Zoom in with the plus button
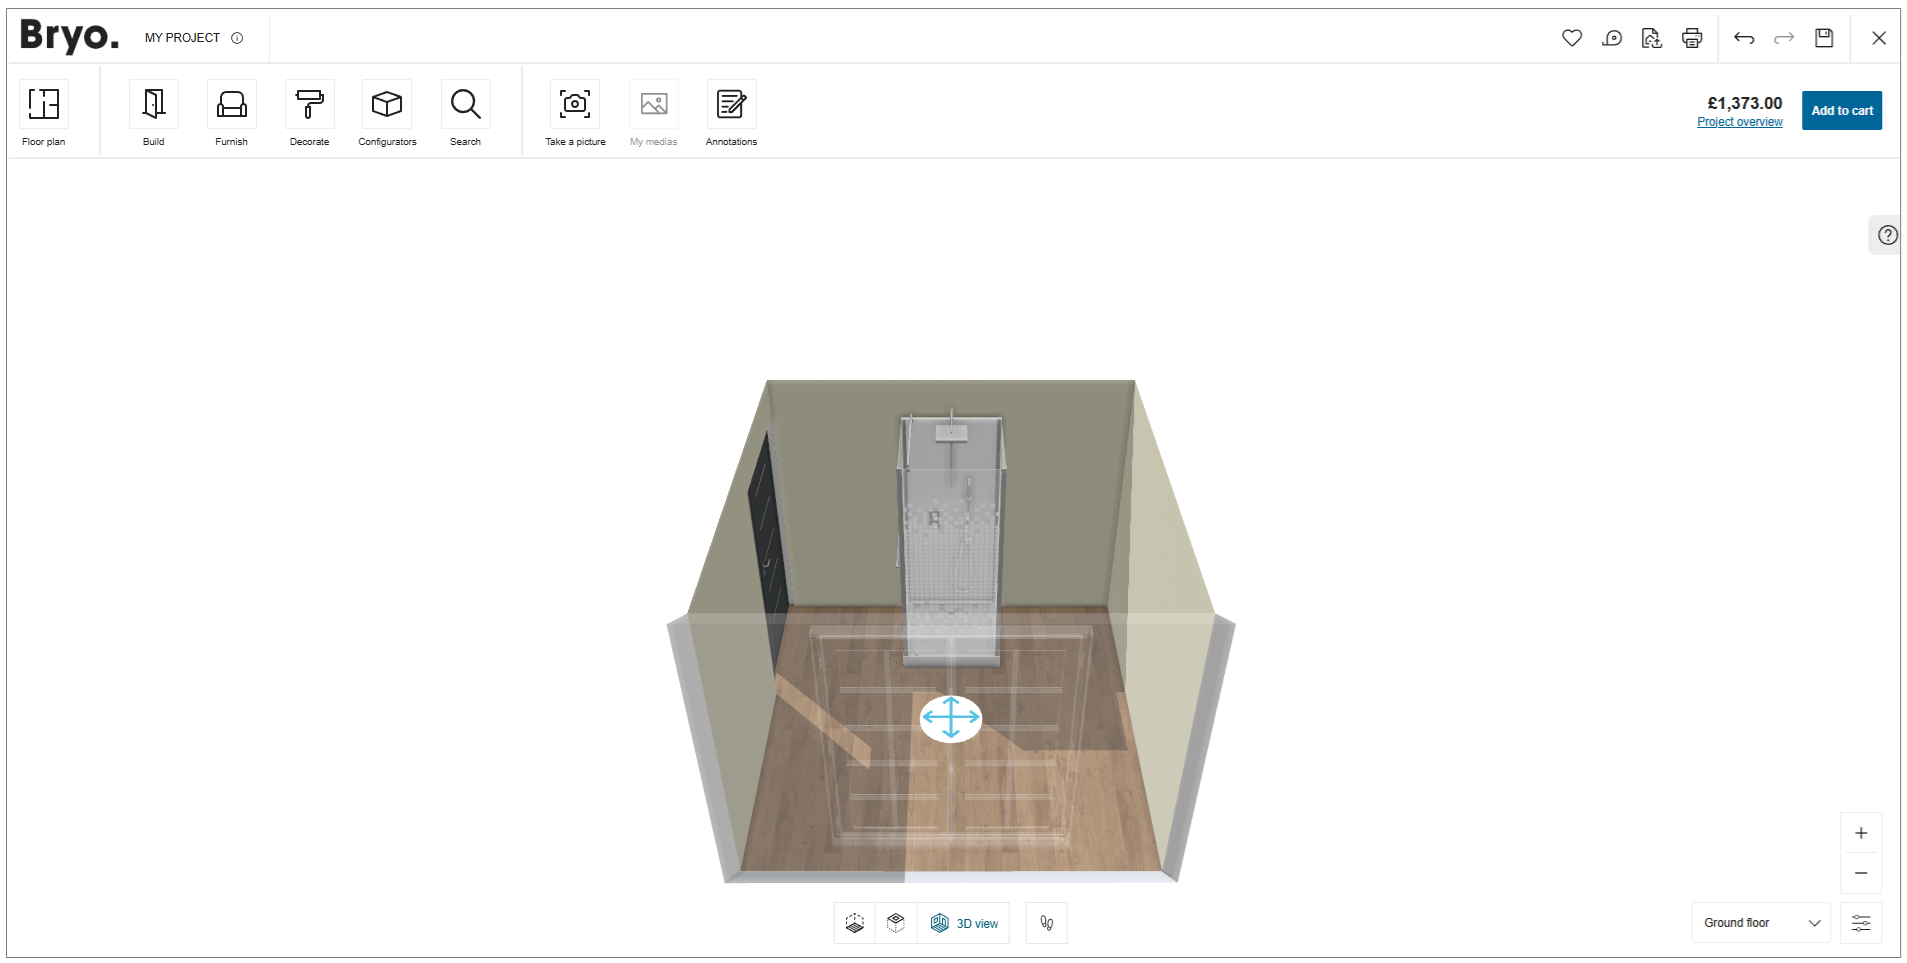This screenshot has height=963, width=1907. click(x=1860, y=833)
